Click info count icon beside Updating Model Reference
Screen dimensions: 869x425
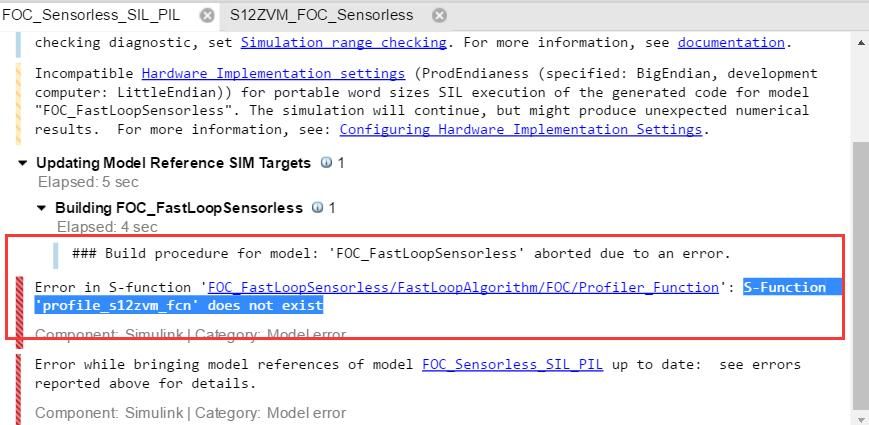tap(326, 162)
